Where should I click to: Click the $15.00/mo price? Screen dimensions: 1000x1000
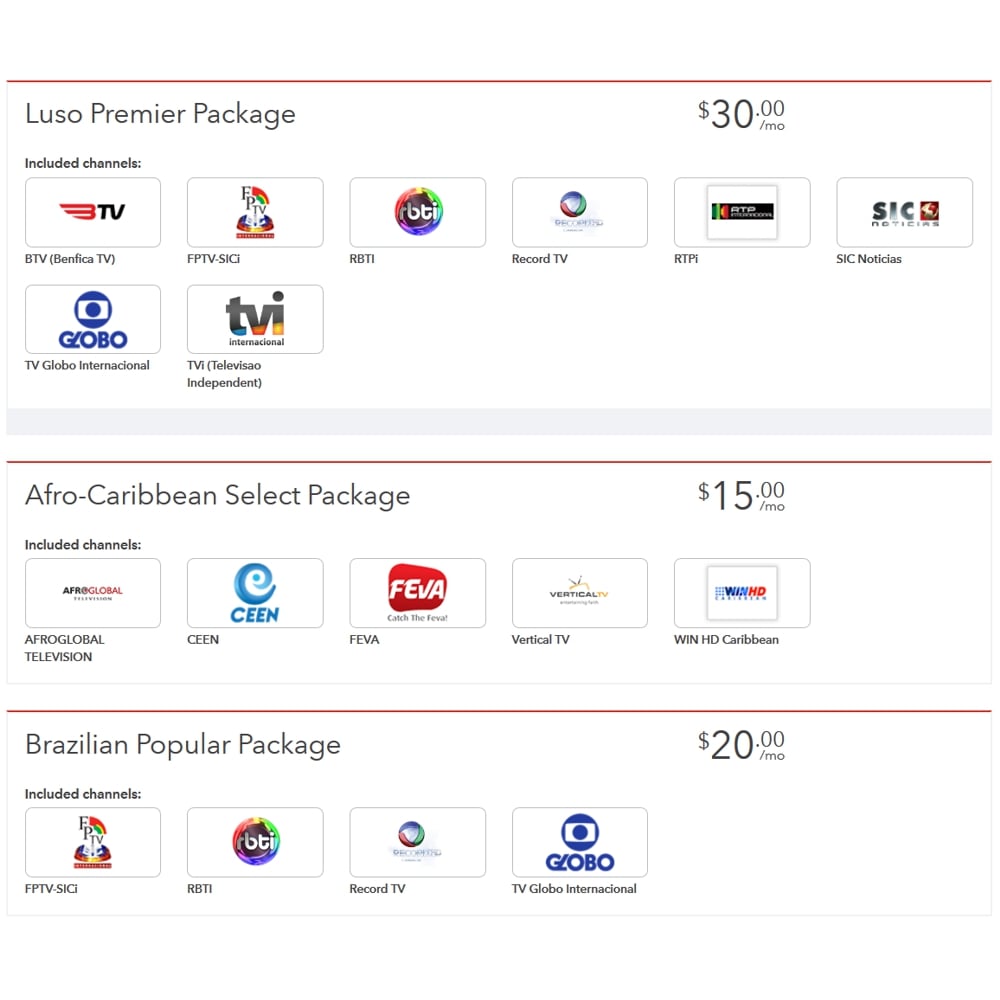click(x=741, y=496)
